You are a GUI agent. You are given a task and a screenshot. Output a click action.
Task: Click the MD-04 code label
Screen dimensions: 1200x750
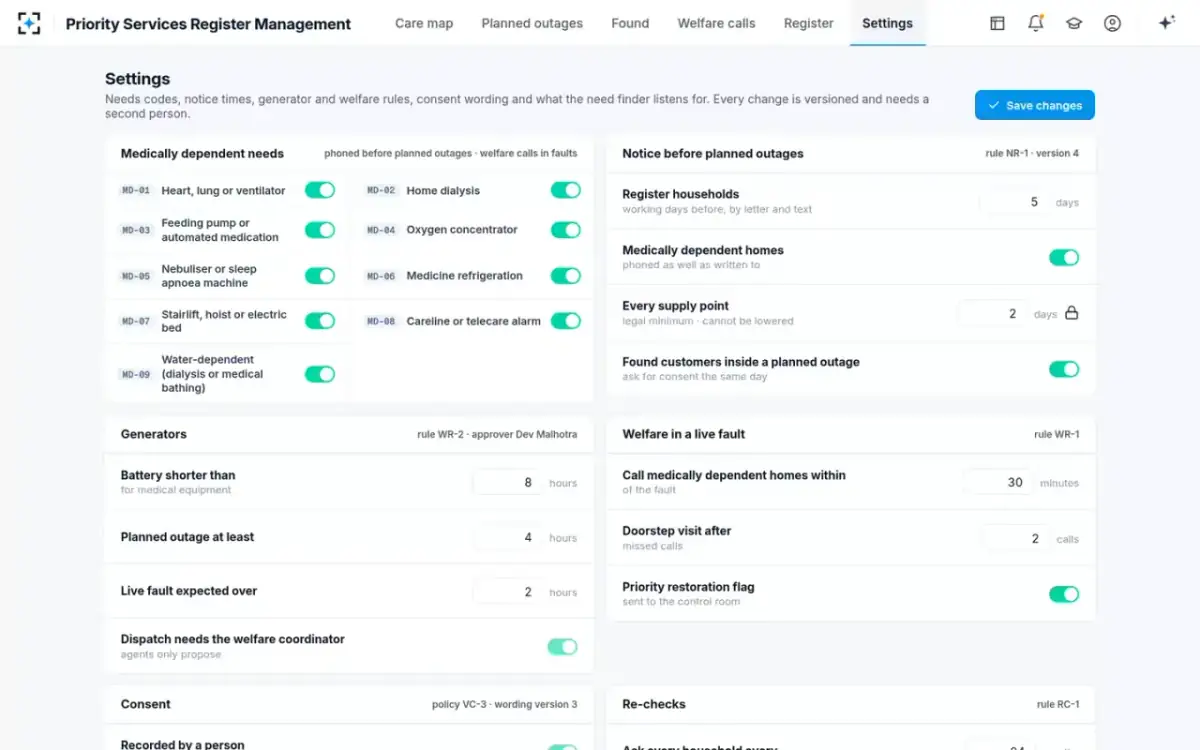pos(381,230)
